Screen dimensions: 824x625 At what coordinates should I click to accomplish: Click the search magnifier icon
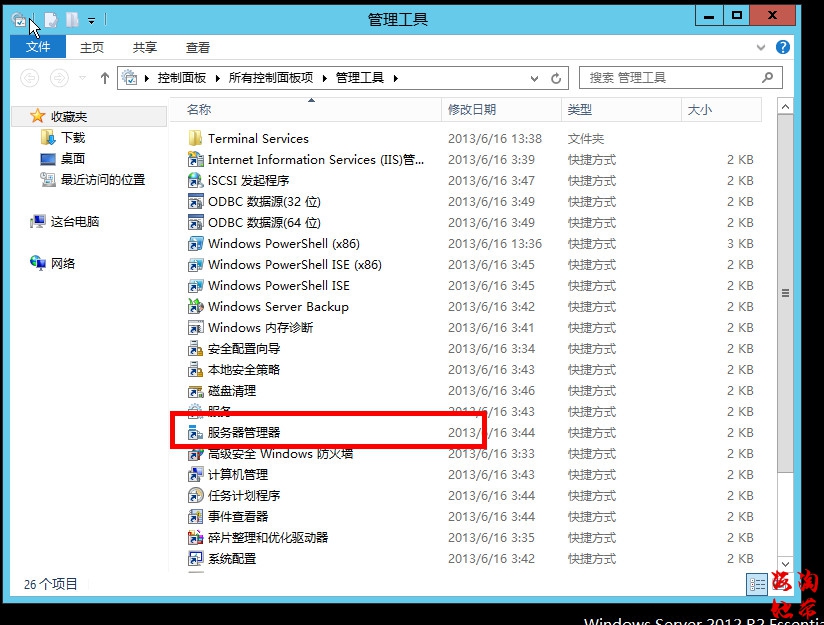tap(767, 78)
